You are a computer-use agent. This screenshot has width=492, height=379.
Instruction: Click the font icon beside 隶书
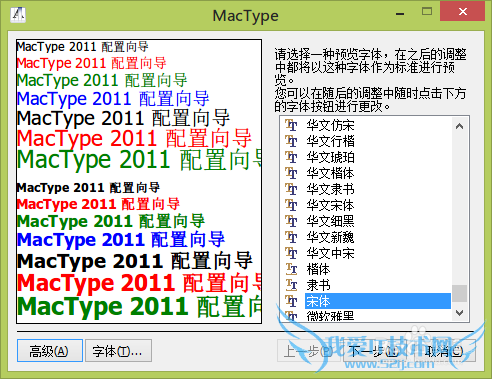pos(291,285)
